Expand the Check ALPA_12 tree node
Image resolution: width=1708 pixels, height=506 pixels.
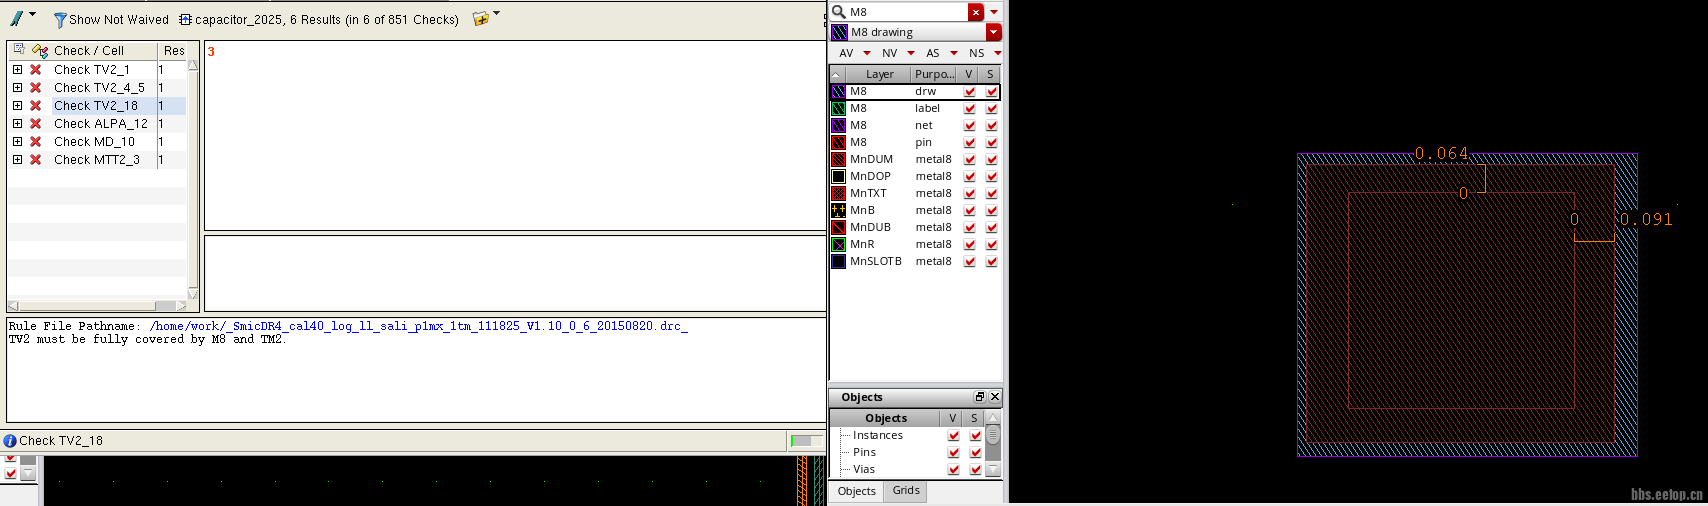coord(17,124)
